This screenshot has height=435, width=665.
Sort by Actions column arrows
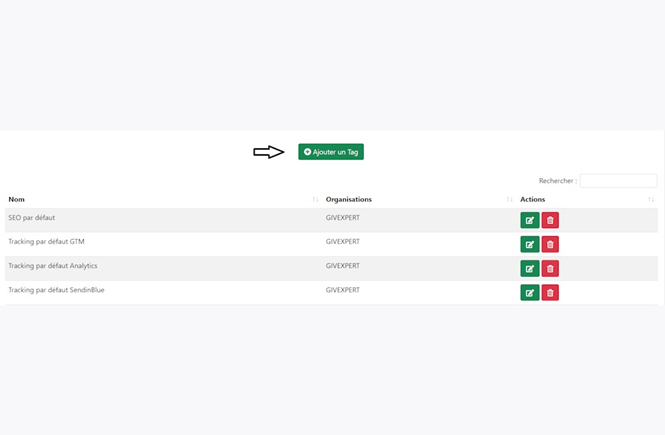651,199
